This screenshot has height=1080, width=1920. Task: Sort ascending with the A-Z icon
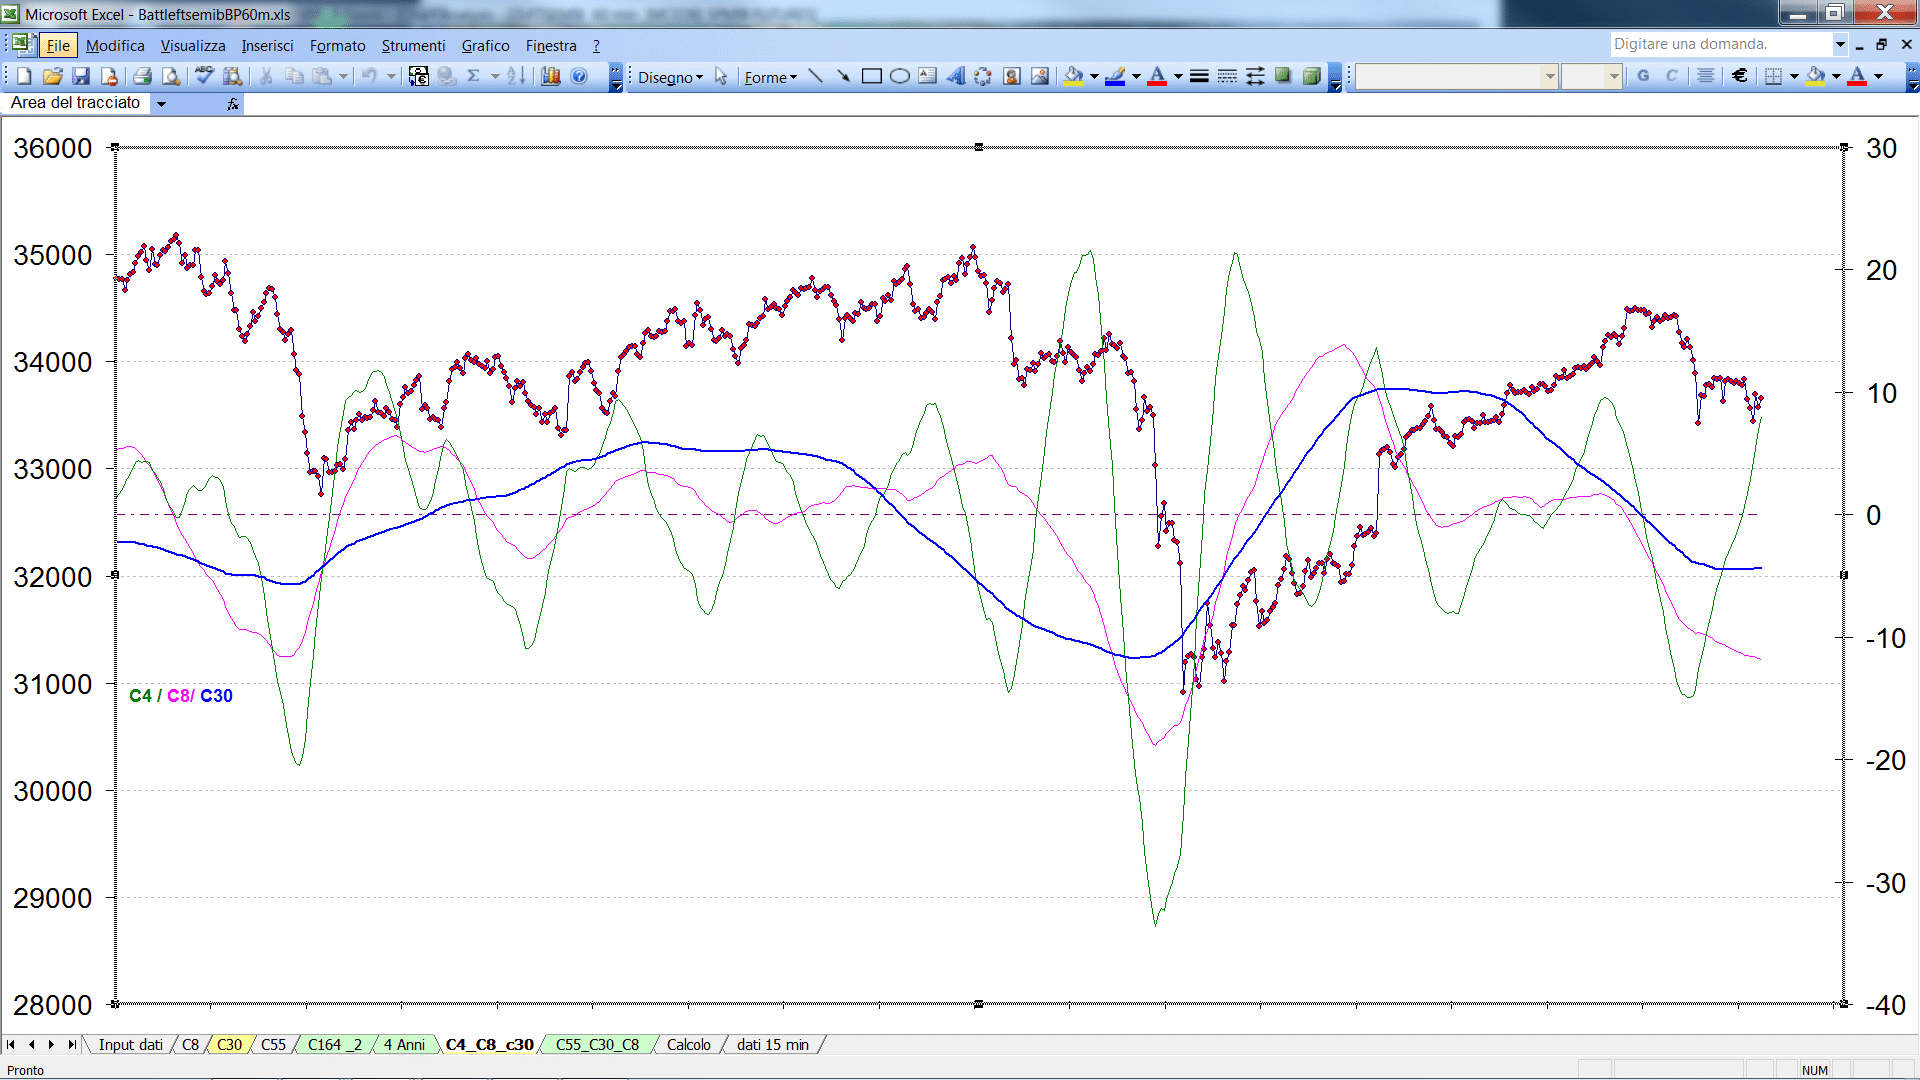pyautogui.click(x=516, y=76)
